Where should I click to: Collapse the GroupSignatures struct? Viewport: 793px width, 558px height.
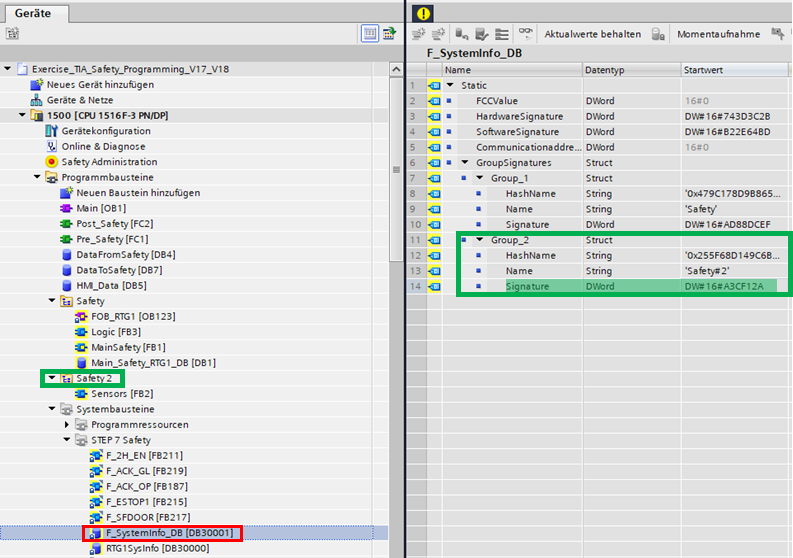(x=465, y=162)
